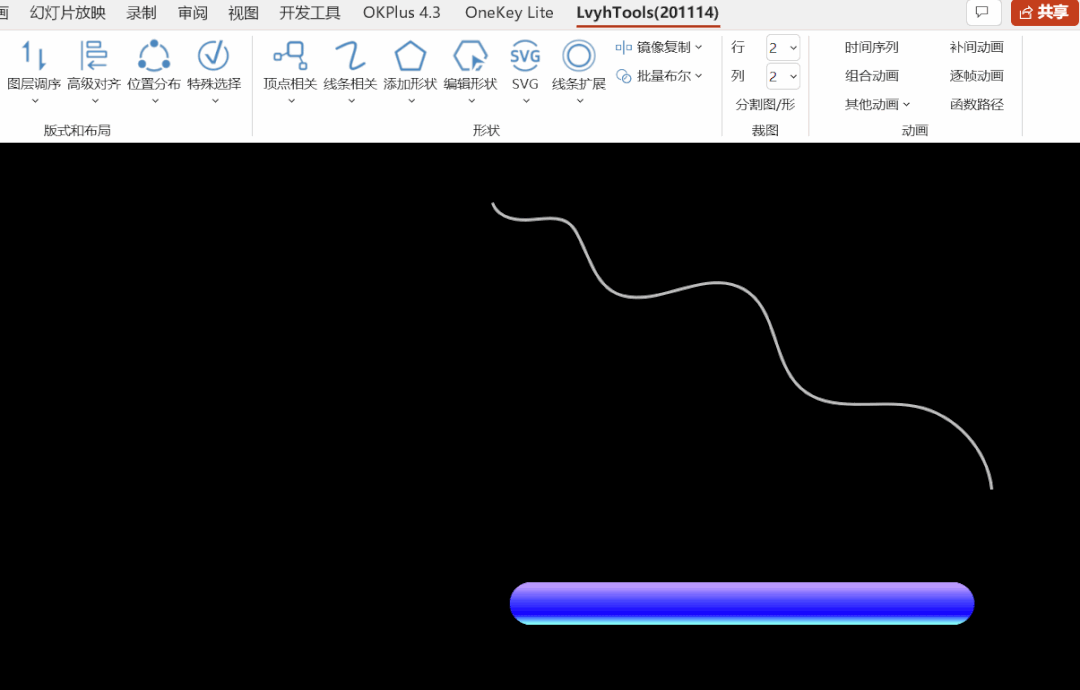The width and height of the screenshot is (1080, 690).
Task: Expand the 顶点相关 dropdown arrow
Action: (291, 101)
